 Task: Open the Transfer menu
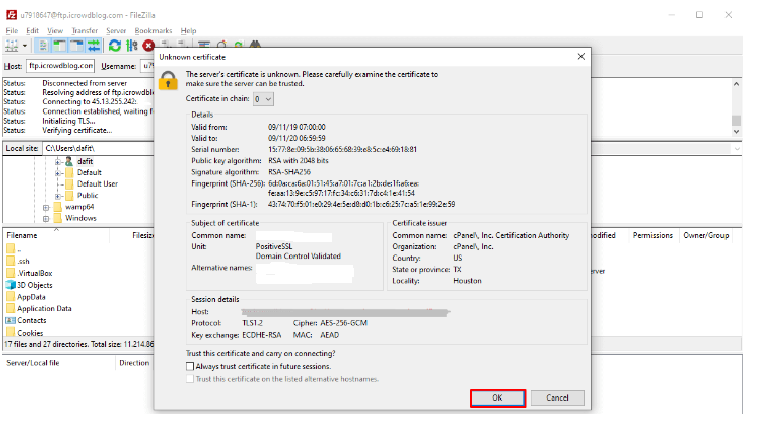(84, 30)
